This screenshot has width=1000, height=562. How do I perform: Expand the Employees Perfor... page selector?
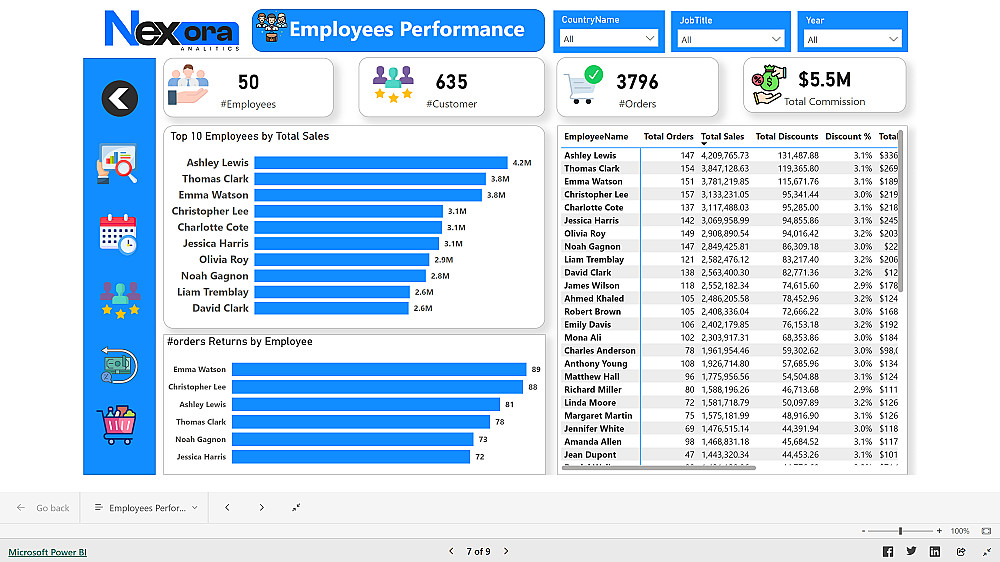coord(146,508)
